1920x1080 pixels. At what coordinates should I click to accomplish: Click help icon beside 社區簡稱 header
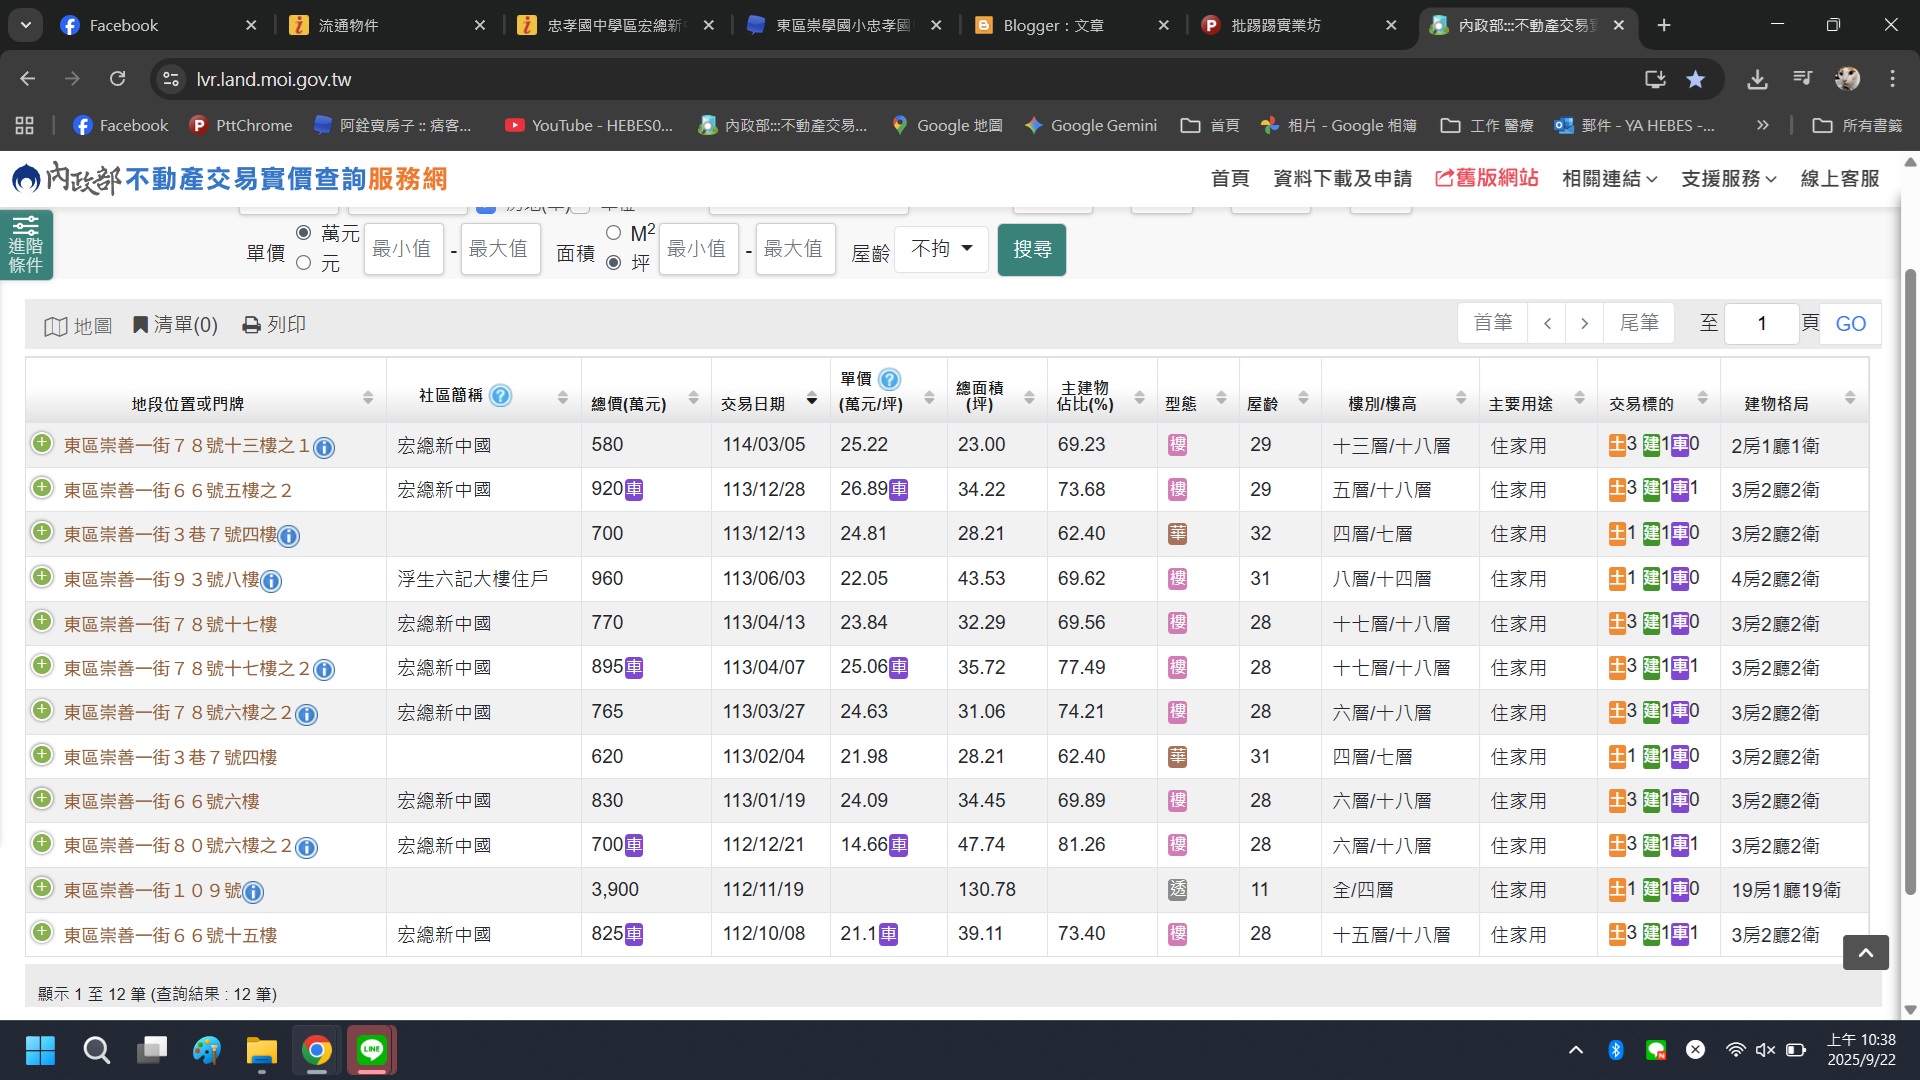[x=501, y=395]
